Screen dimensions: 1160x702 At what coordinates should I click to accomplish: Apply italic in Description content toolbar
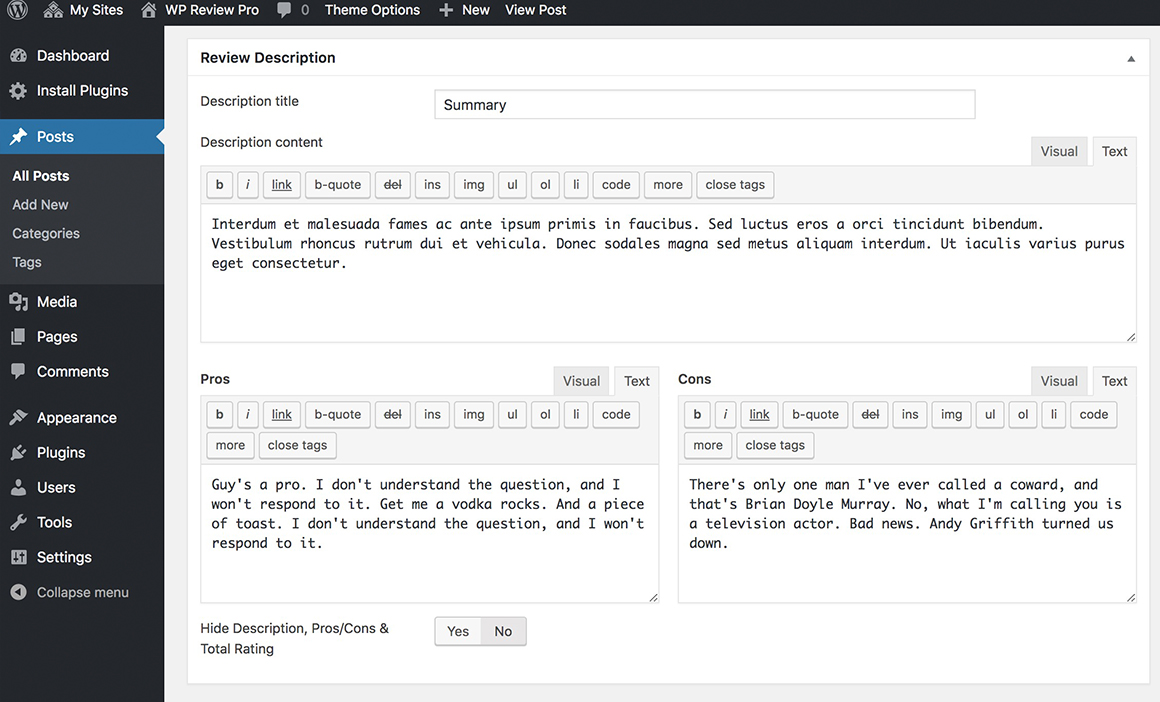click(248, 185)
